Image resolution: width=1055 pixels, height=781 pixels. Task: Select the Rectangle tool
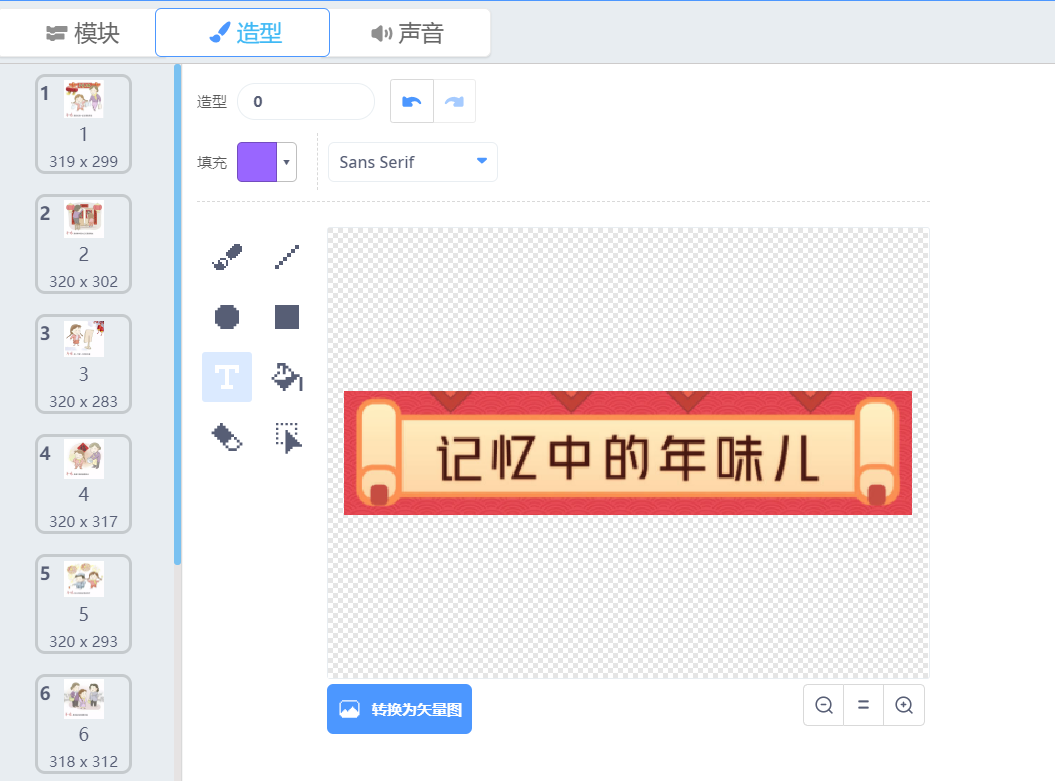coord(287,317)
